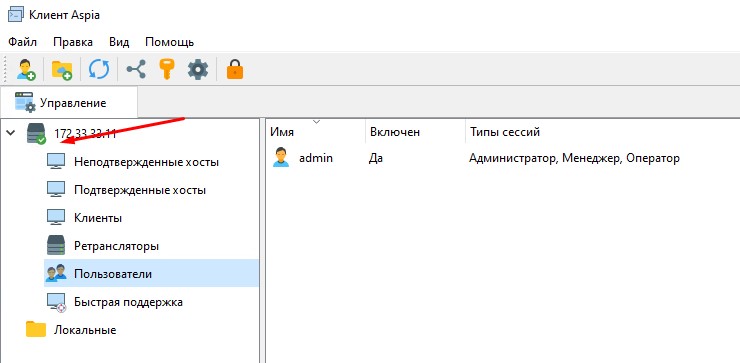740x363 pixels.
Task: Select Пользователи in the tree
Action: (113, 274)
